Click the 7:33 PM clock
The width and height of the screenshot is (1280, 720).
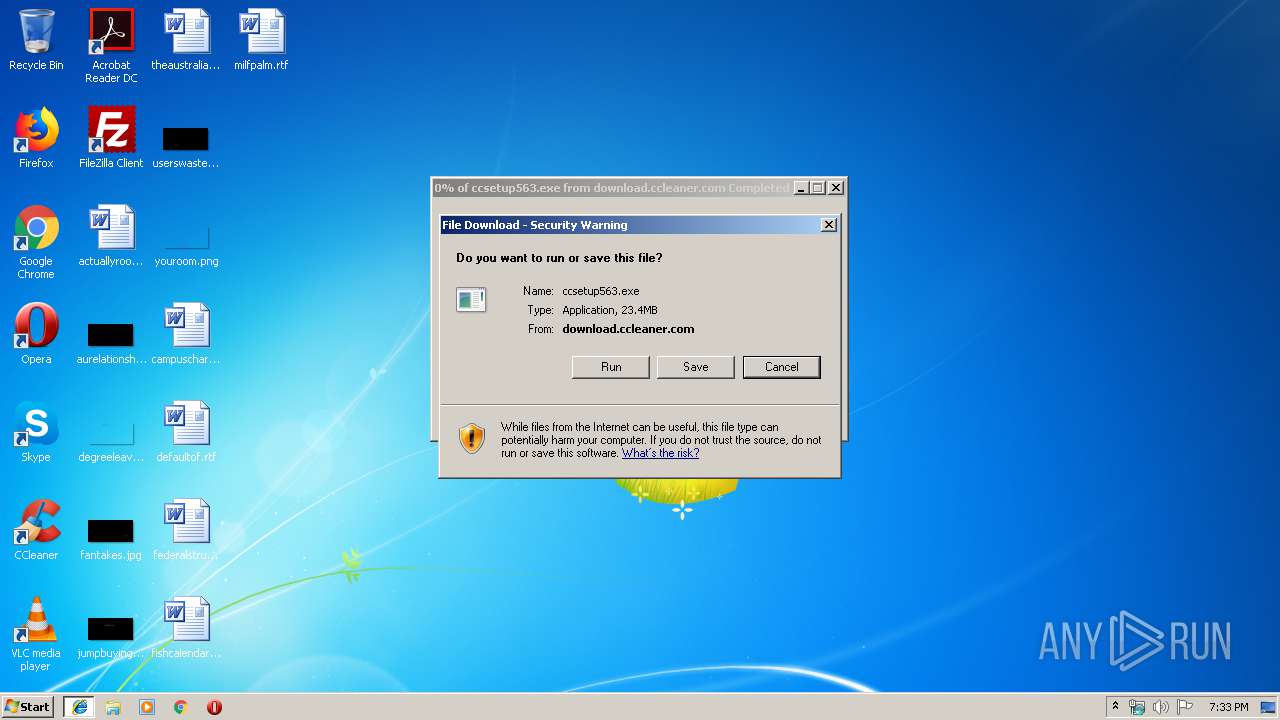1228,707
